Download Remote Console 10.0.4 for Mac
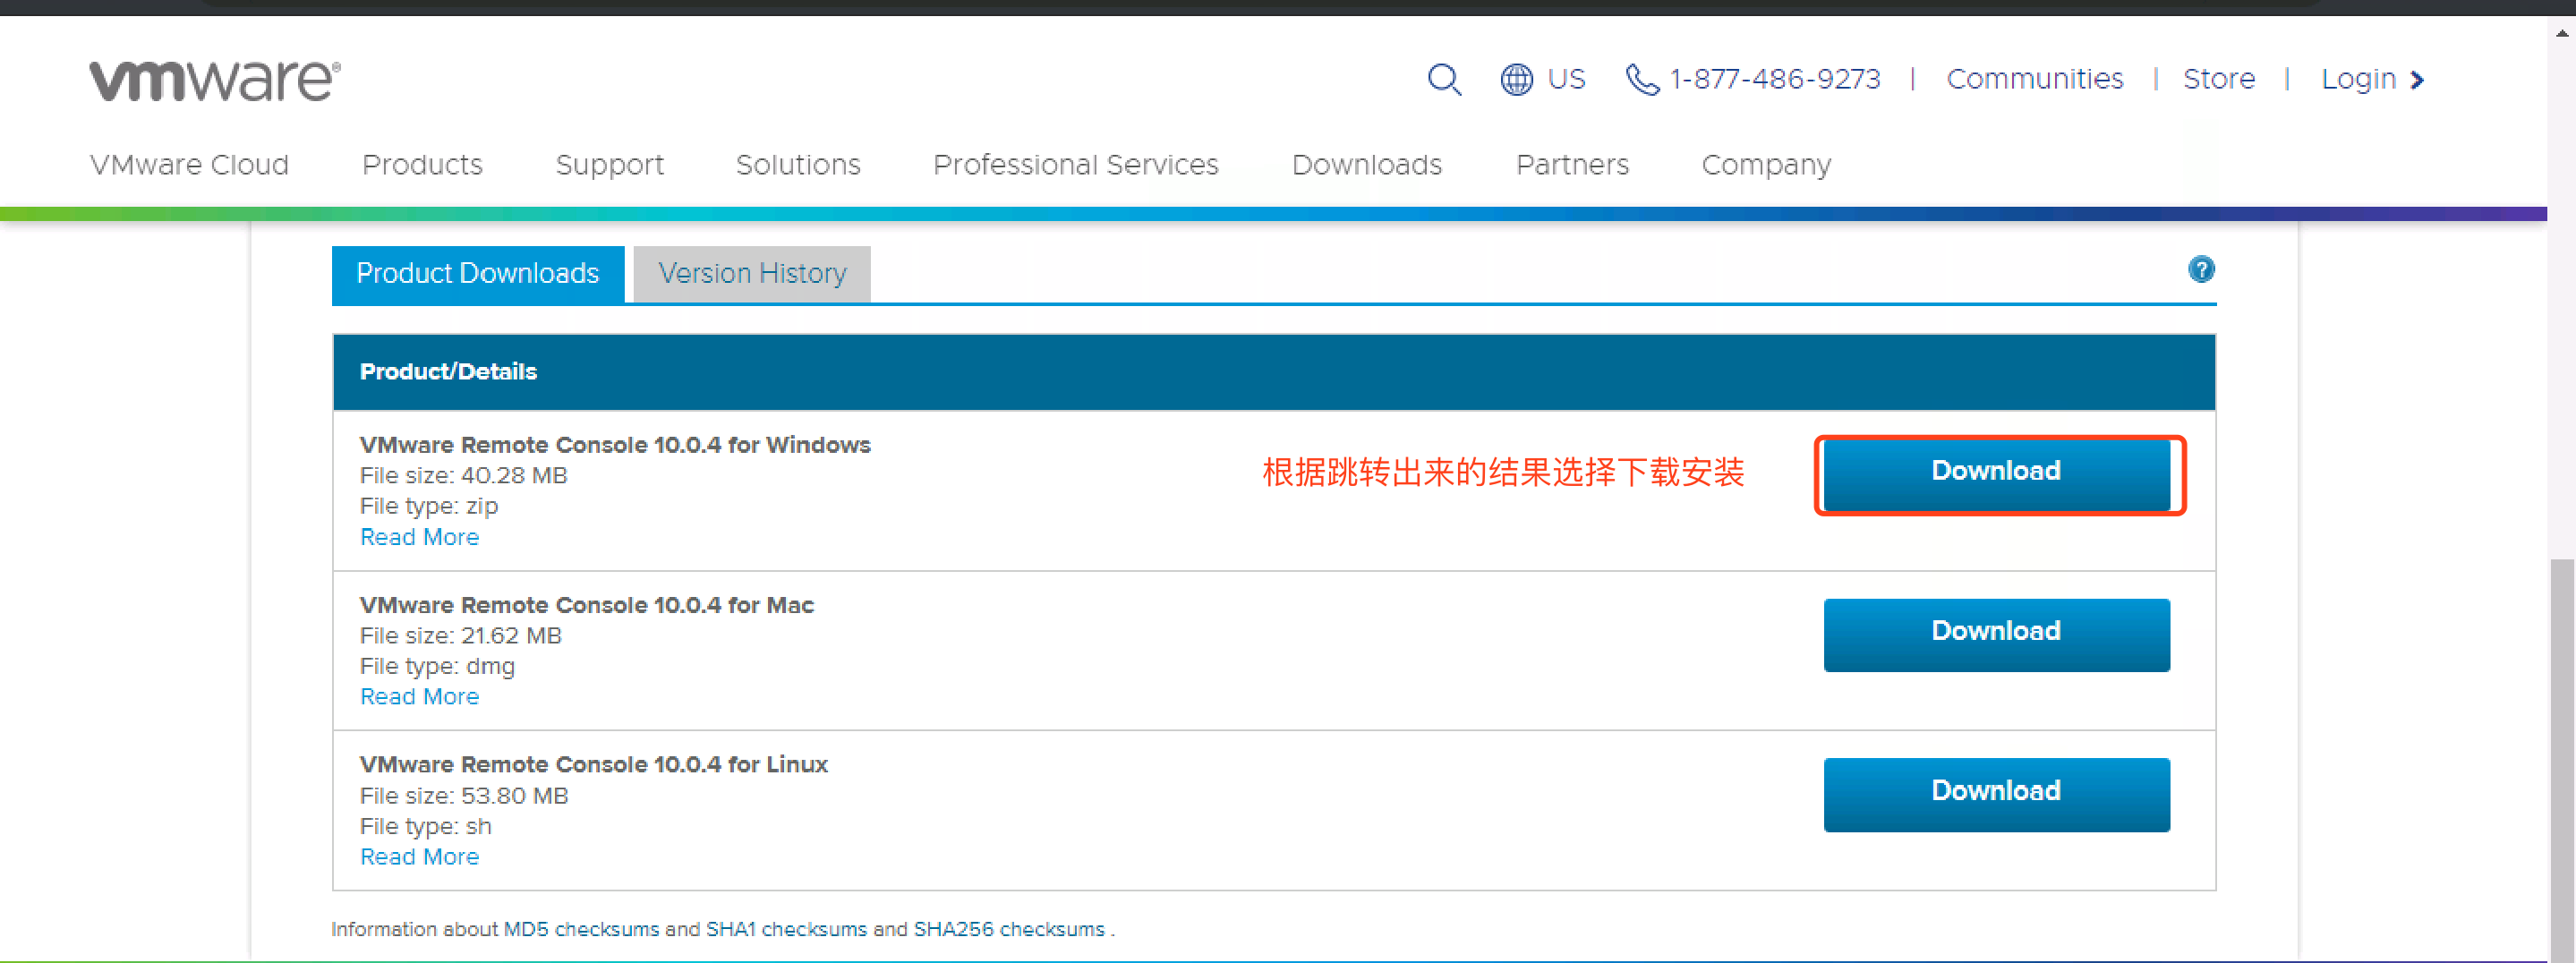The height and width of the screenshot is (963, 2576). click(1996, 635)
